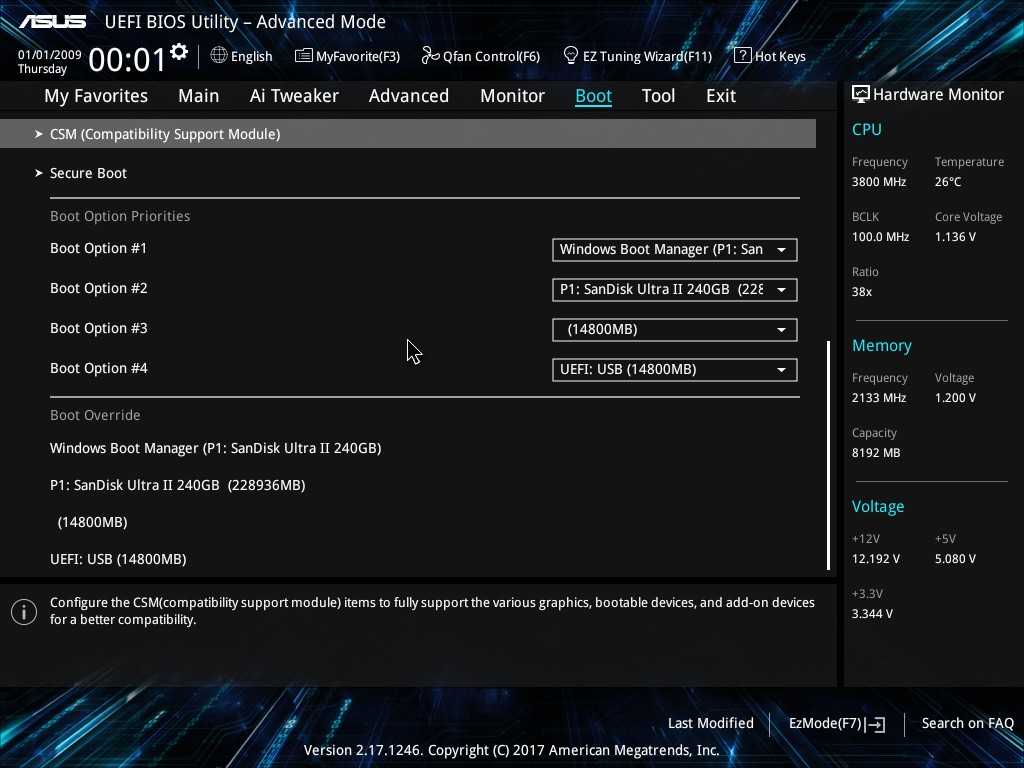This screenshot has width=1024, height=768.
Task: Switch to Main tab
Action: click(x=199, y=96)
